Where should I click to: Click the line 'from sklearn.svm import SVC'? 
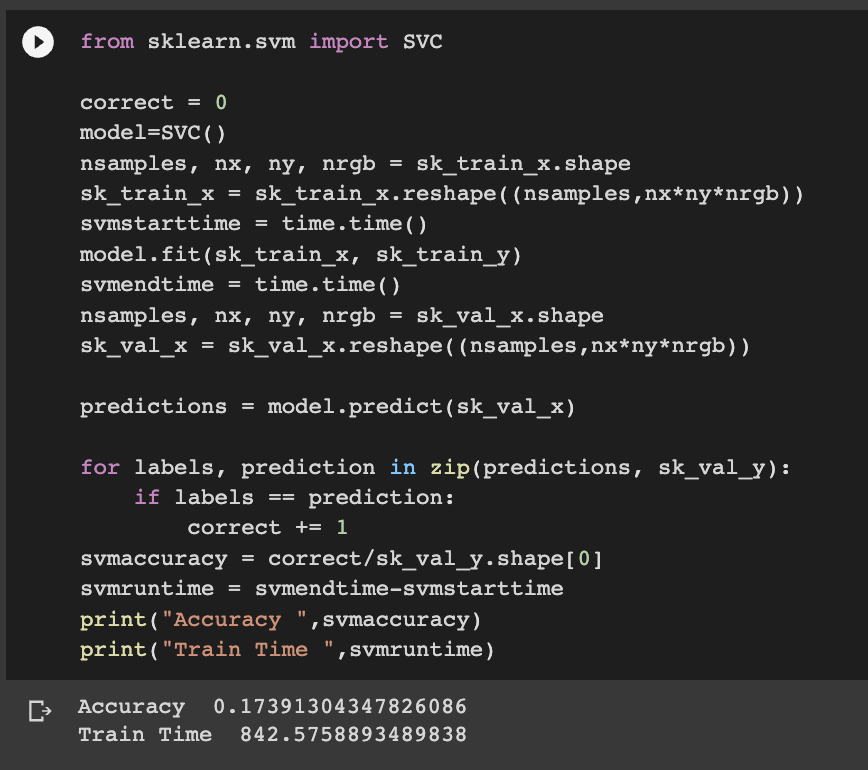click(x=261, y=42)
